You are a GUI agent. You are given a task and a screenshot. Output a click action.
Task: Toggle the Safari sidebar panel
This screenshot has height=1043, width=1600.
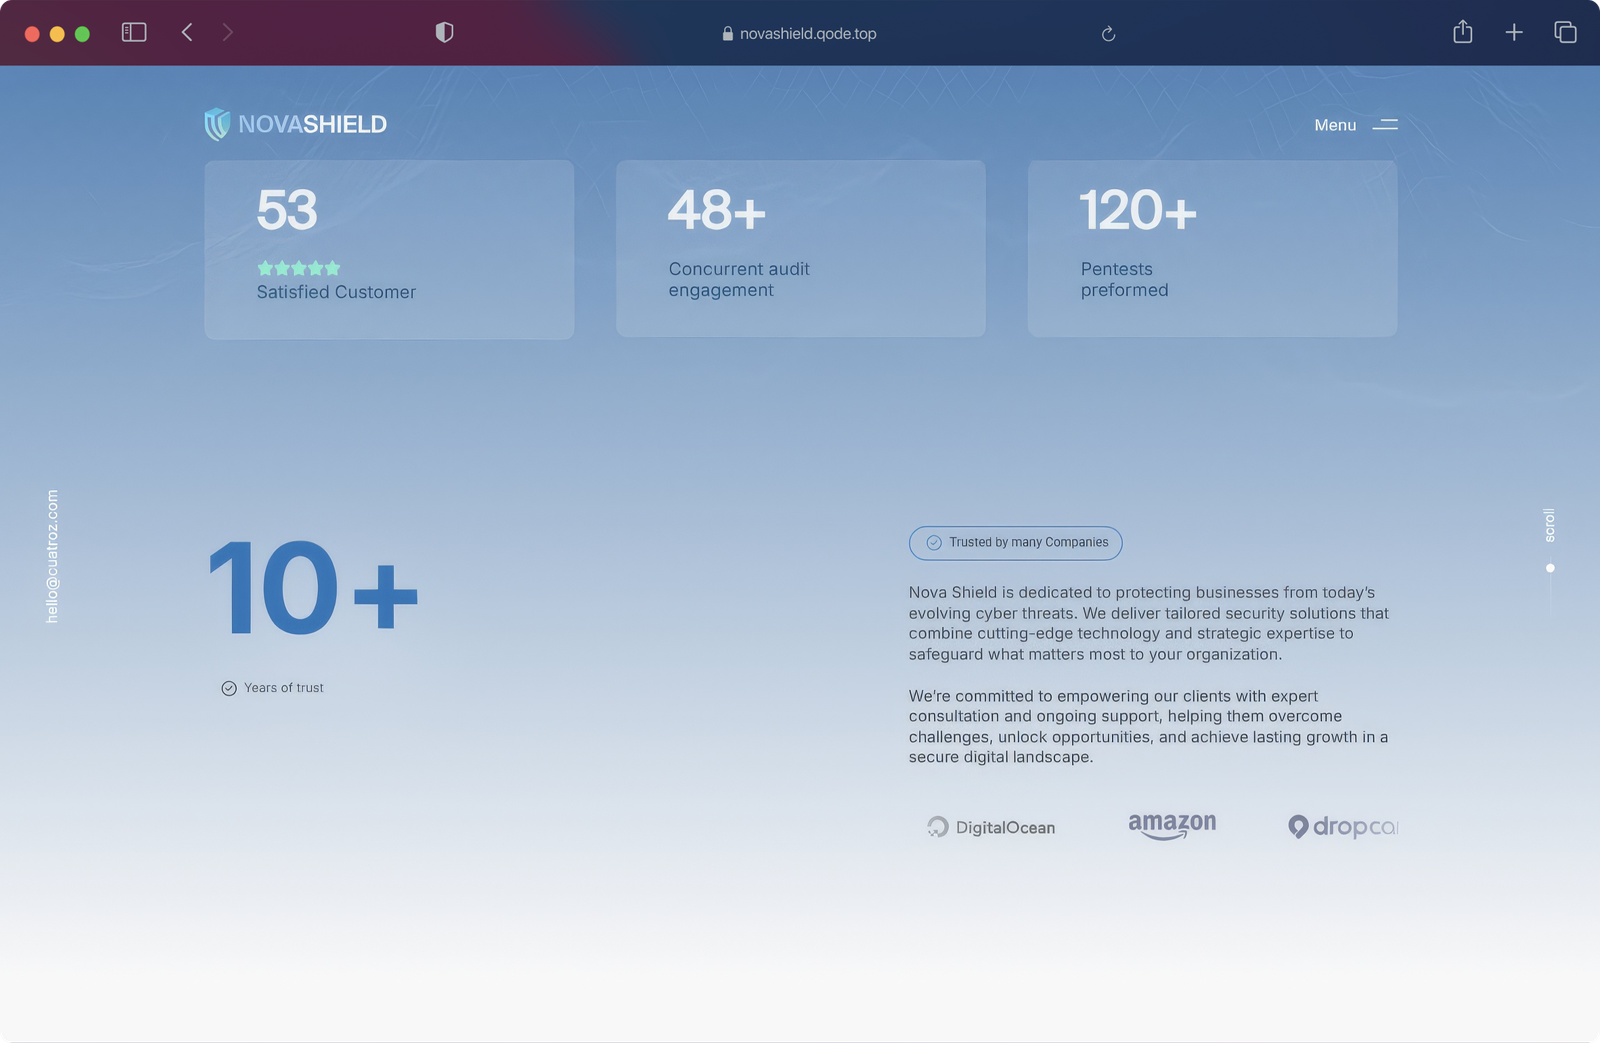coord(134,33)
